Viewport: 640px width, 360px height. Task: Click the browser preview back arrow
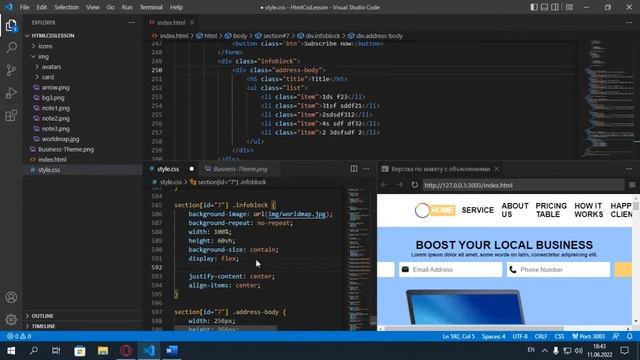[x=384, y=185]
